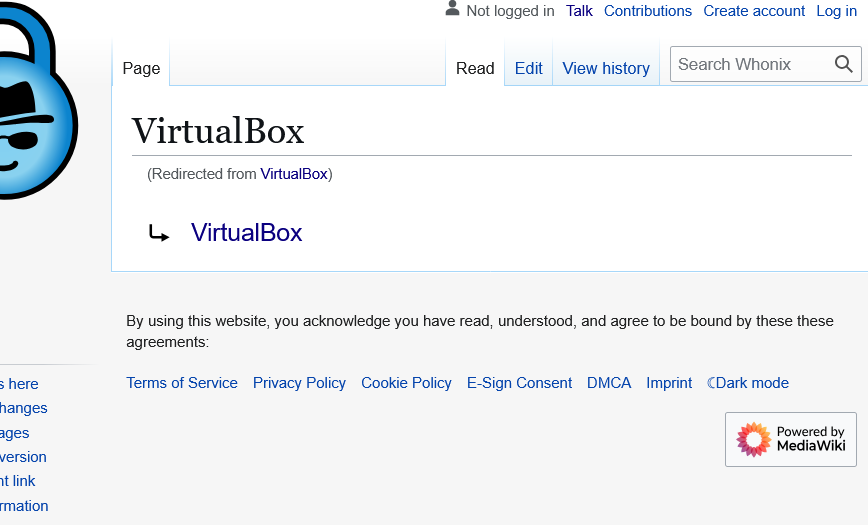
Task: Click the 'Not logged in' text
Action: (x=510, y=11)
